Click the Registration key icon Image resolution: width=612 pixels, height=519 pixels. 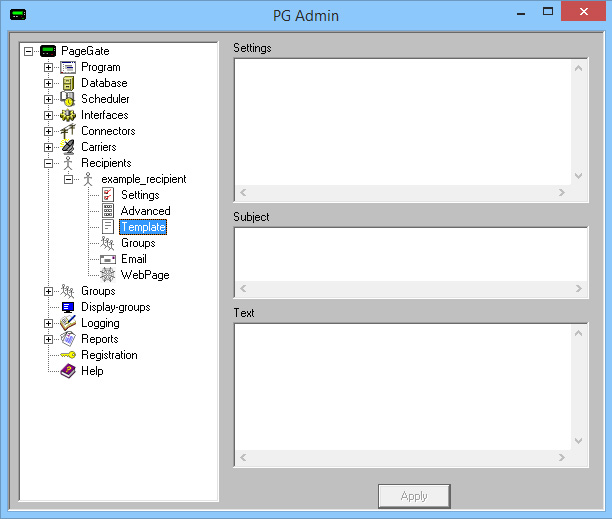(68, 355)
